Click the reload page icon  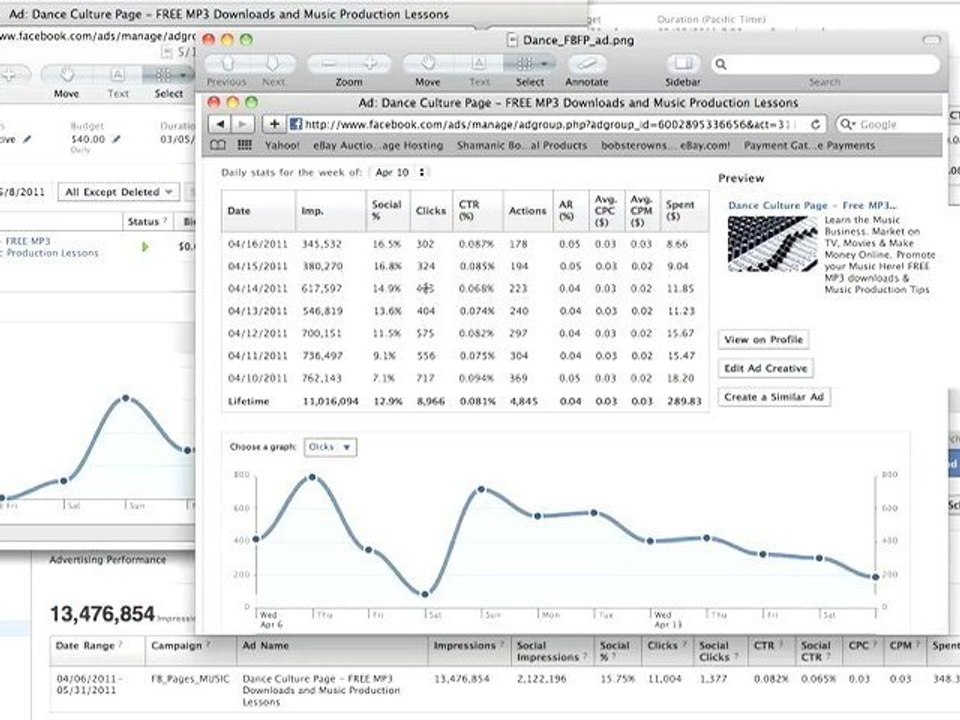[815, 124]
